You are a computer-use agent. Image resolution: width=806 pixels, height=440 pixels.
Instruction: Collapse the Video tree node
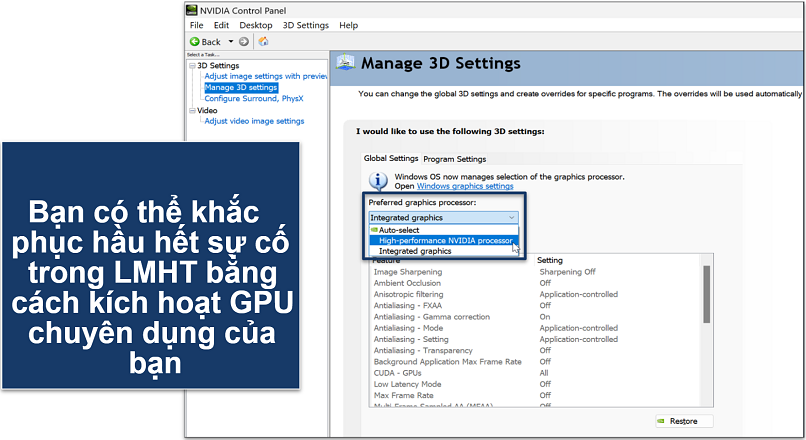point(192,110)
